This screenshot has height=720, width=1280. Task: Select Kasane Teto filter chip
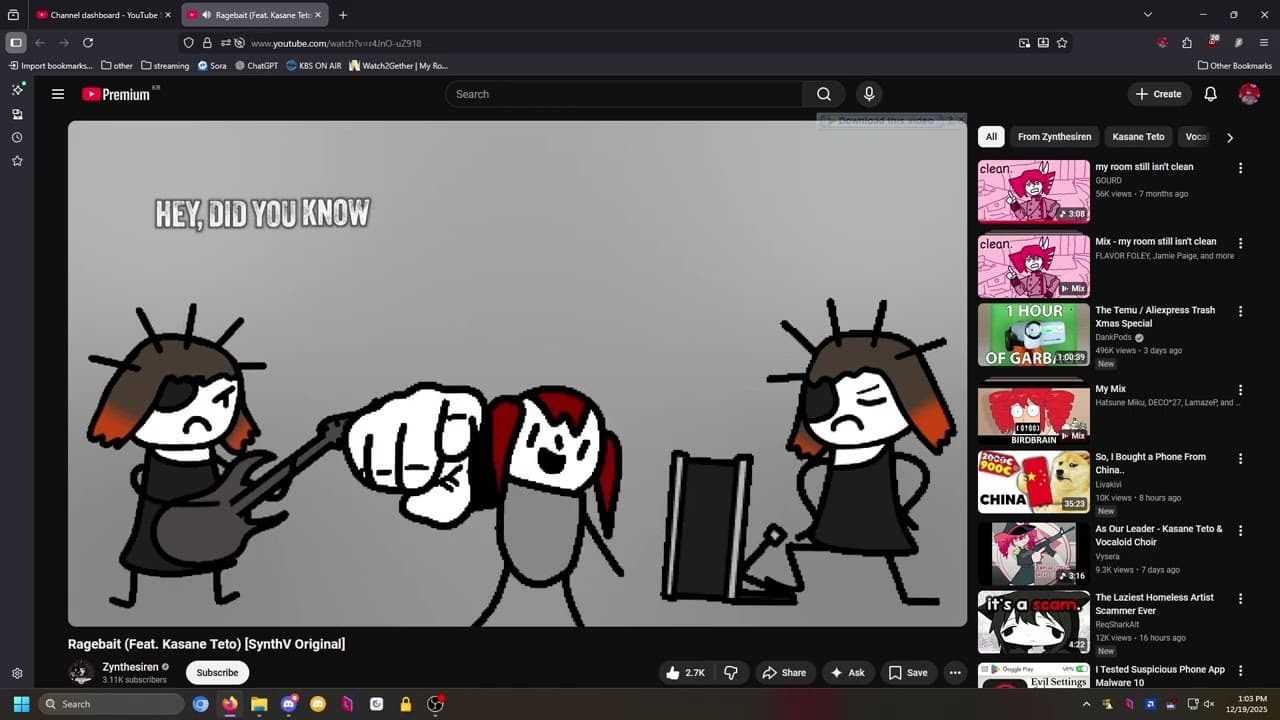coord(1139,137)
